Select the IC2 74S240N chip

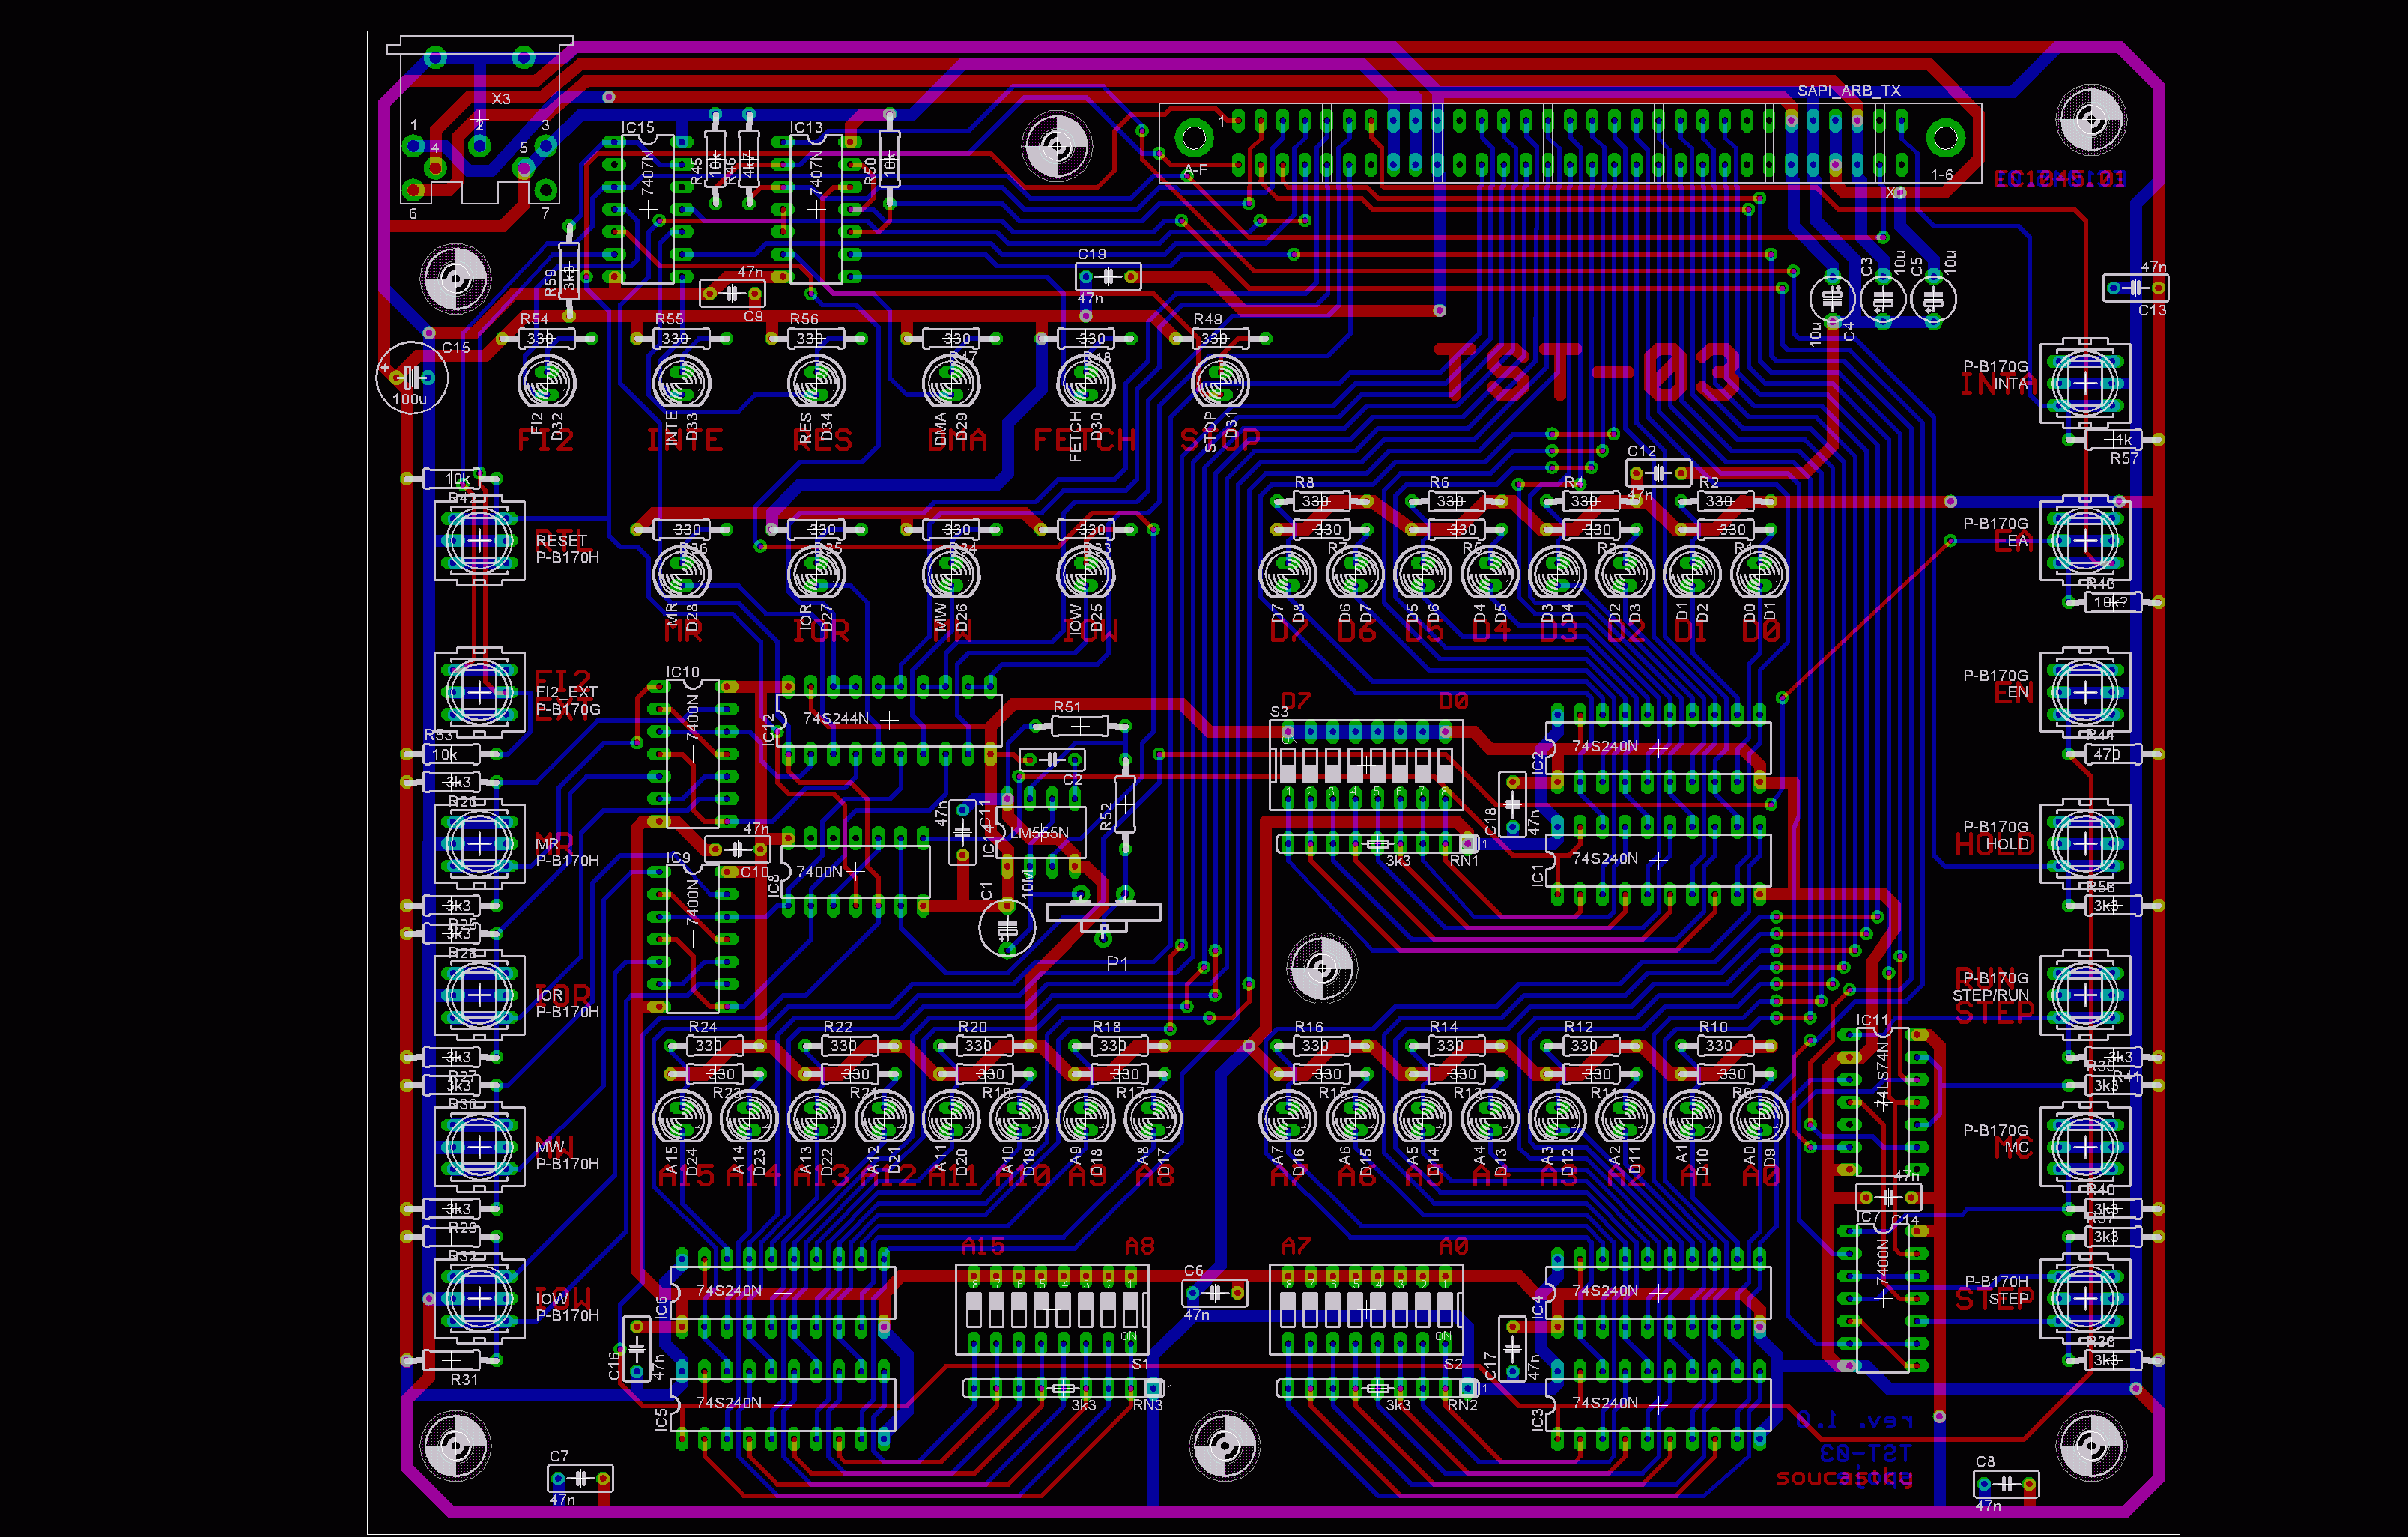(1658, 748)
